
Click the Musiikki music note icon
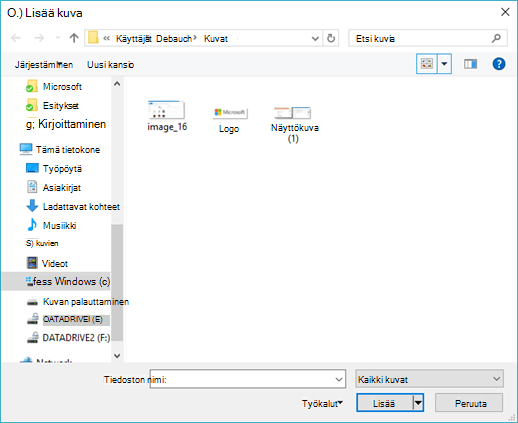click(32, 225)
